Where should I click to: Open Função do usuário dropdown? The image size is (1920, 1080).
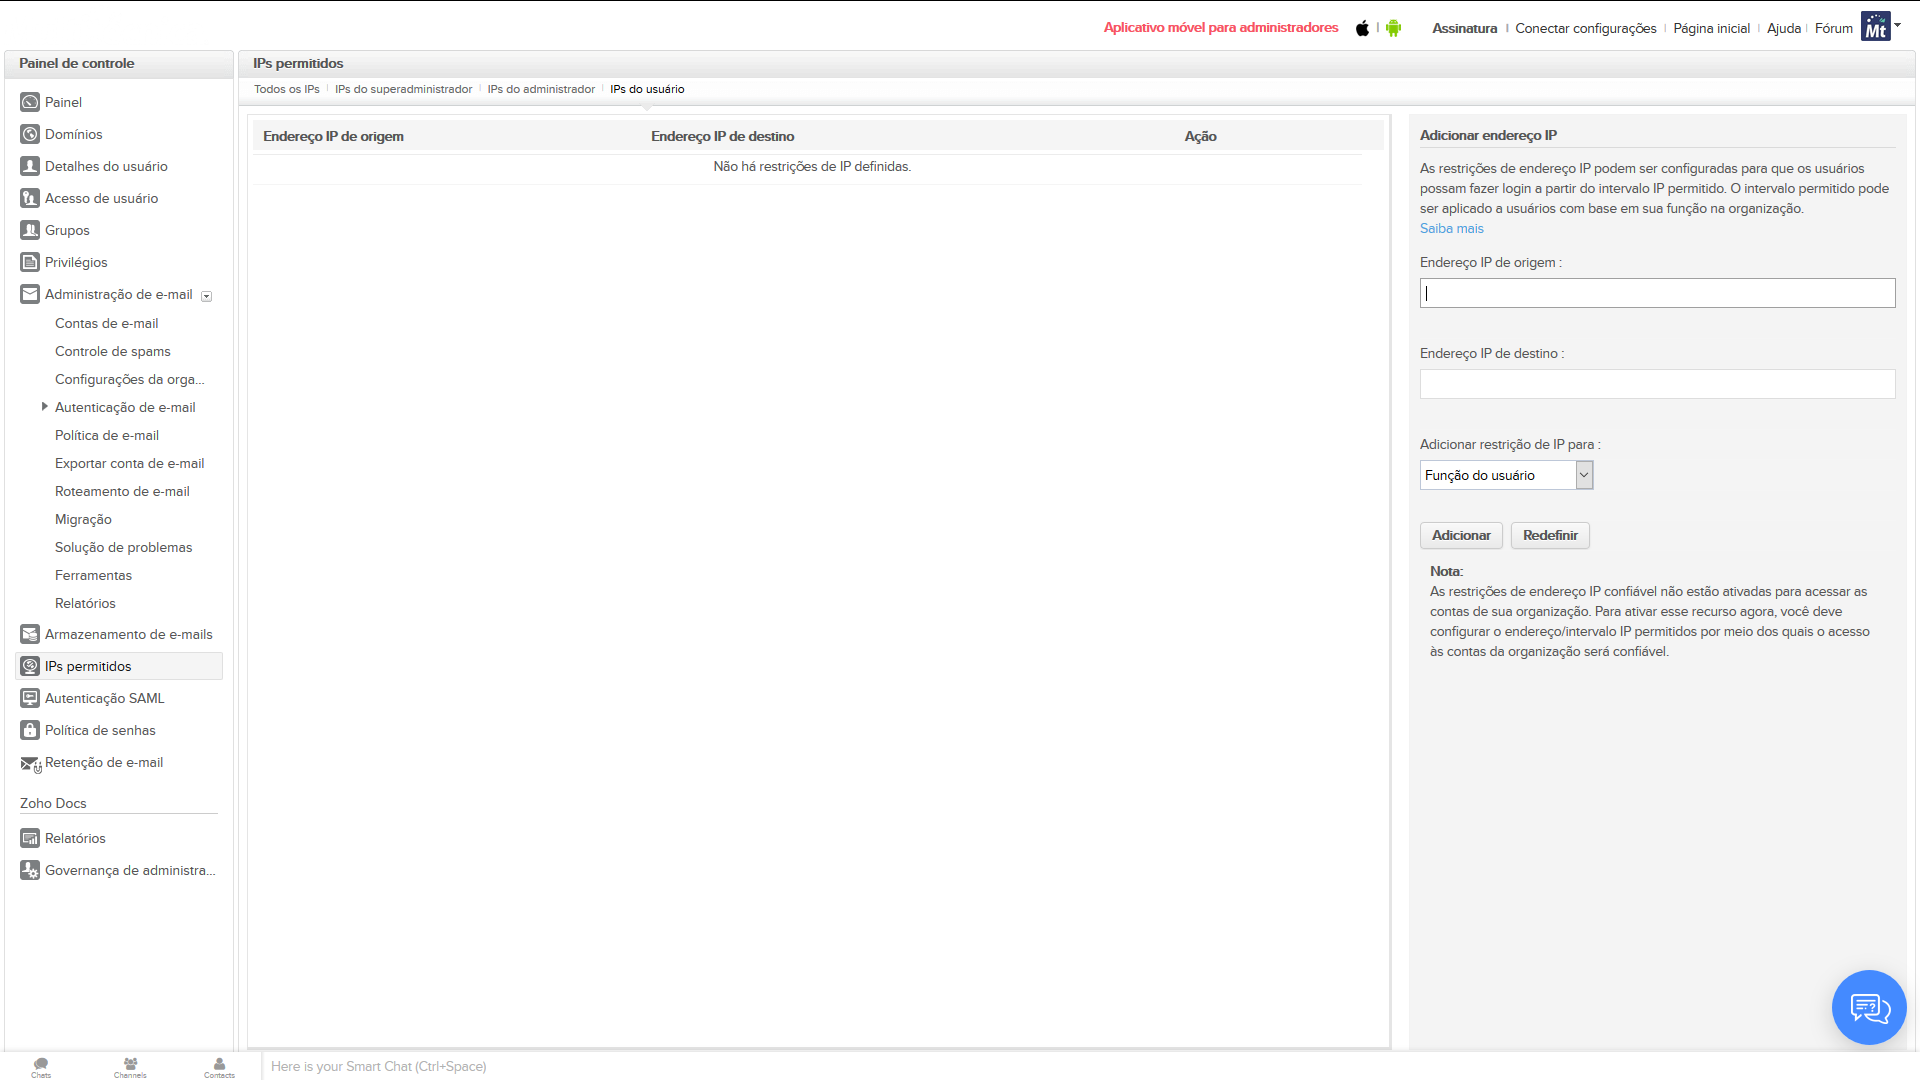click(1505, 475)
